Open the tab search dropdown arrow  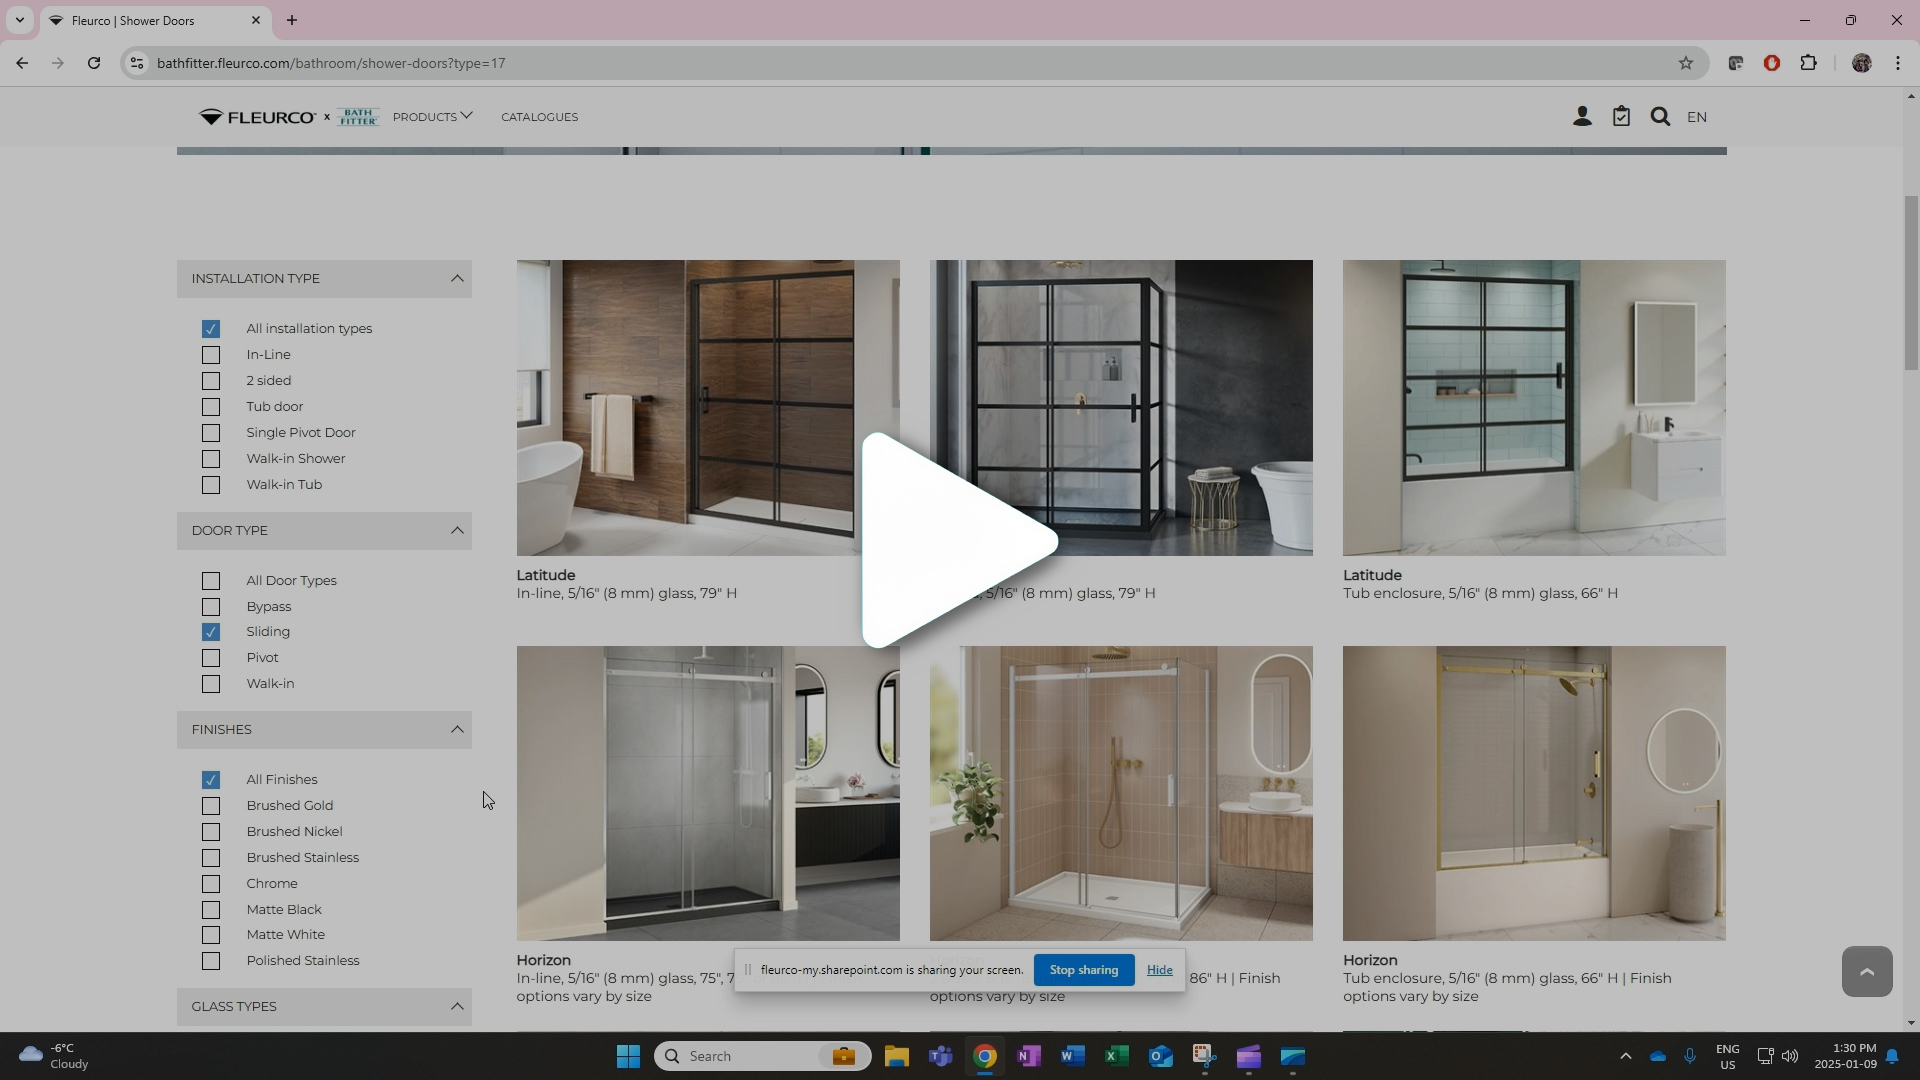tap(19, 20)
